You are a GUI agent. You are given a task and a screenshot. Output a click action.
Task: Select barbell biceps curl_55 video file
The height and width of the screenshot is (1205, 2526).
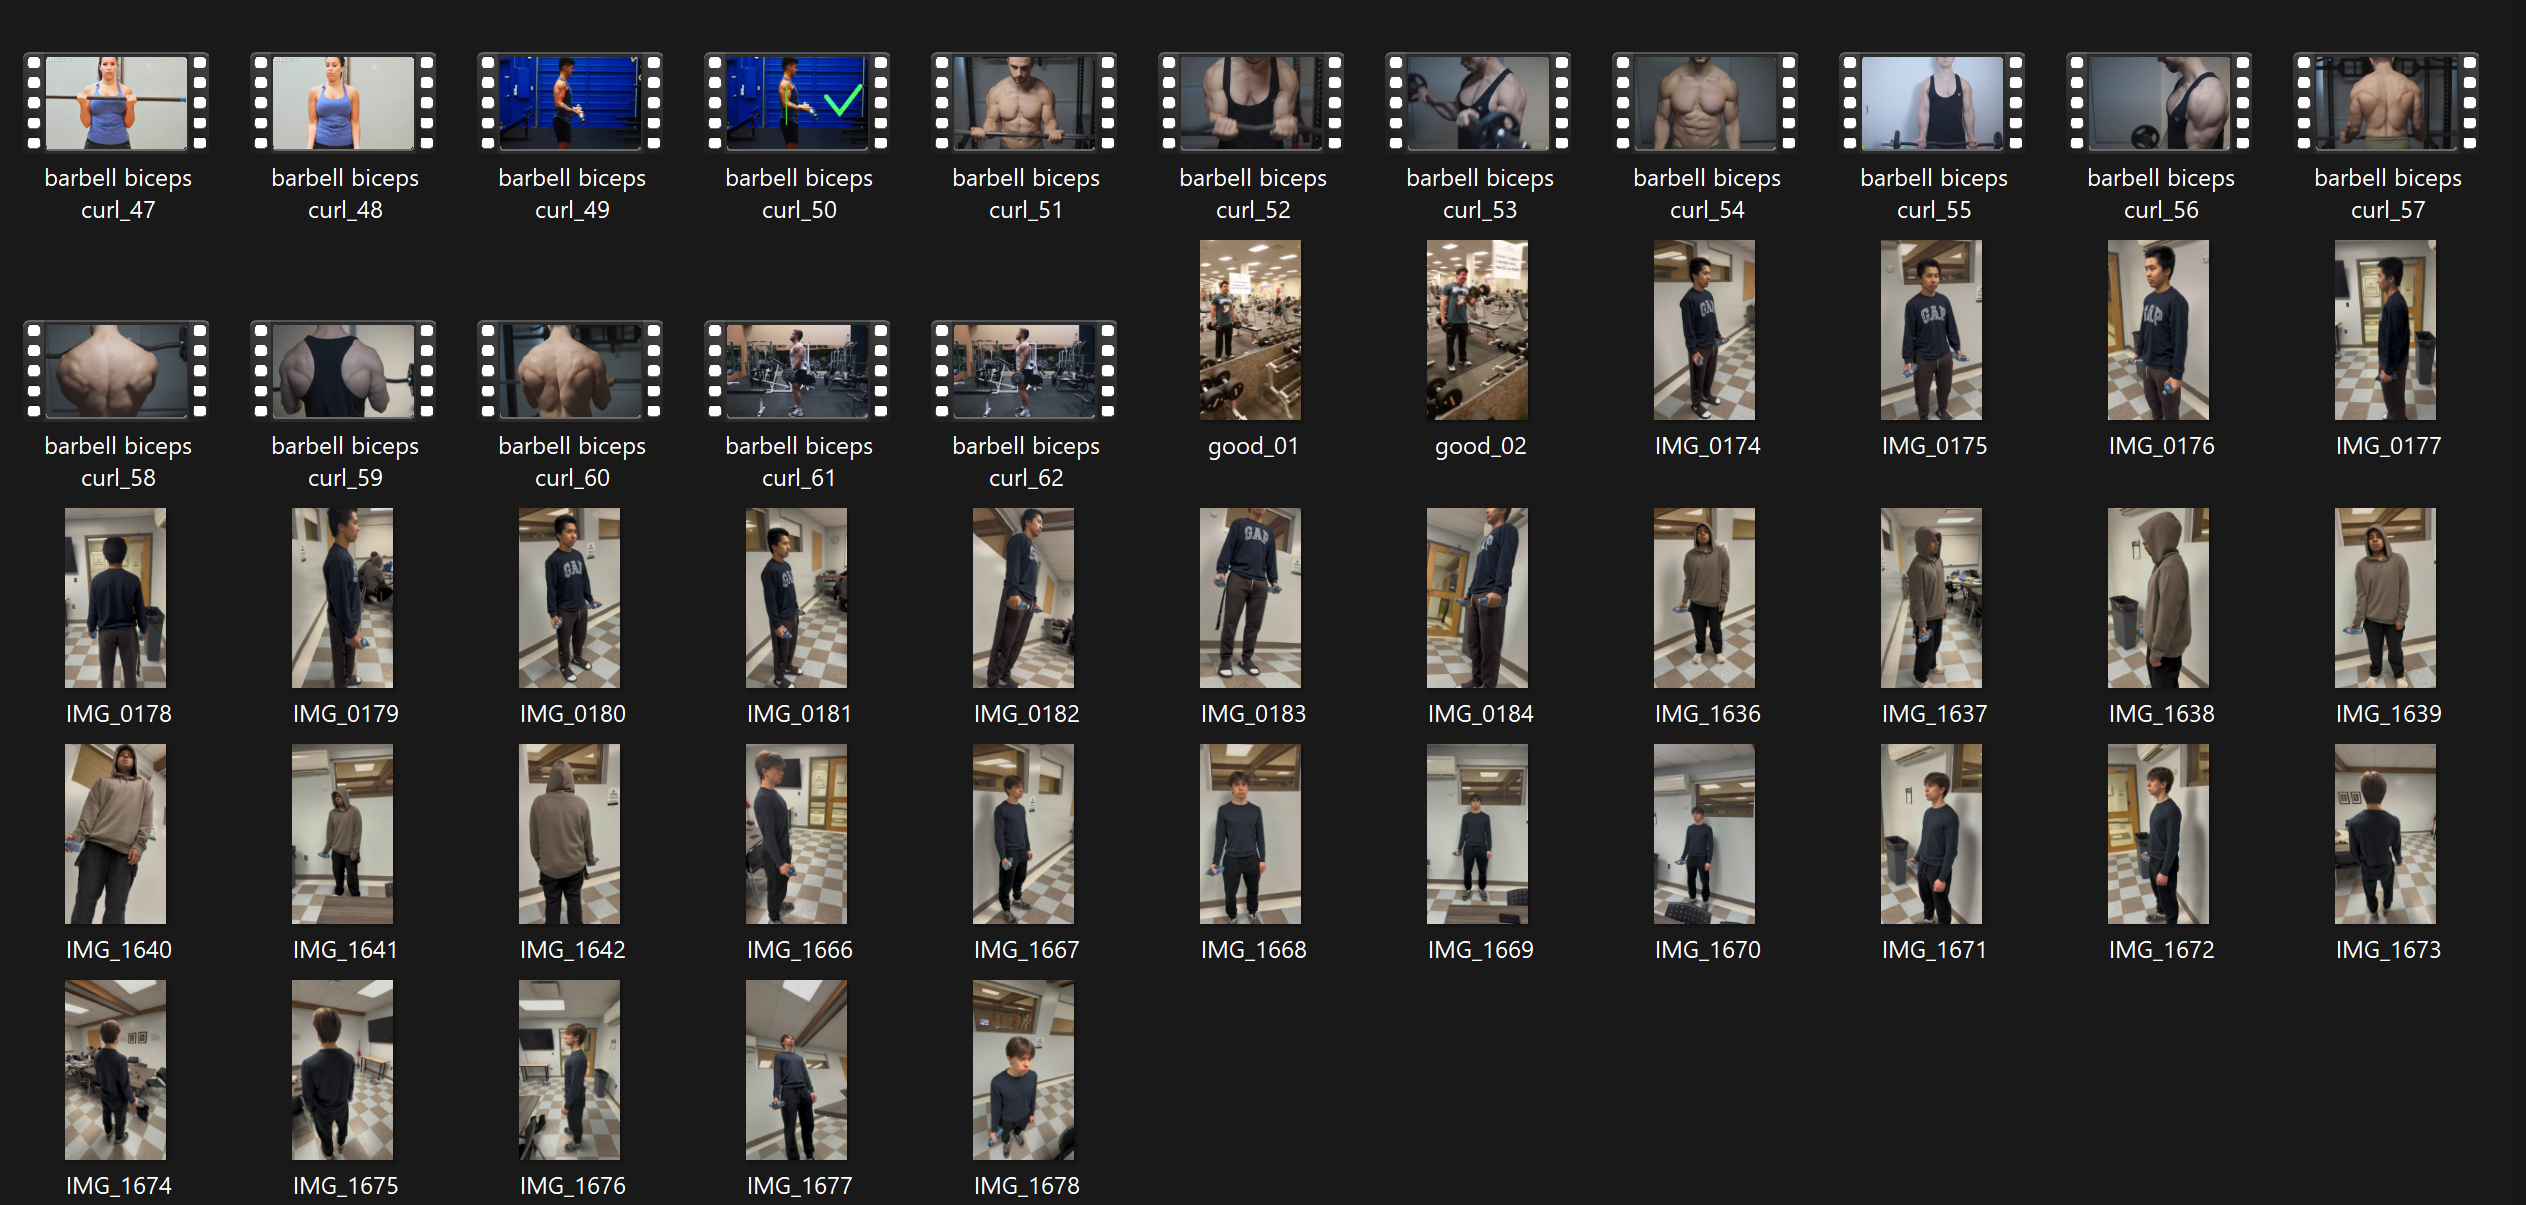1932,102
